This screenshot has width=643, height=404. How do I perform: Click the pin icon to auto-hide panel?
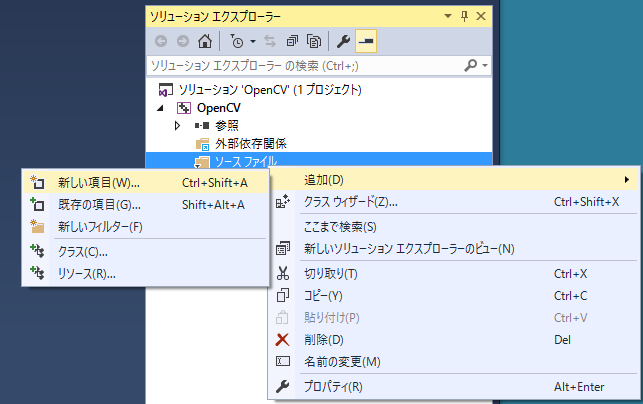pyautogui.click(x=463, y=16)
